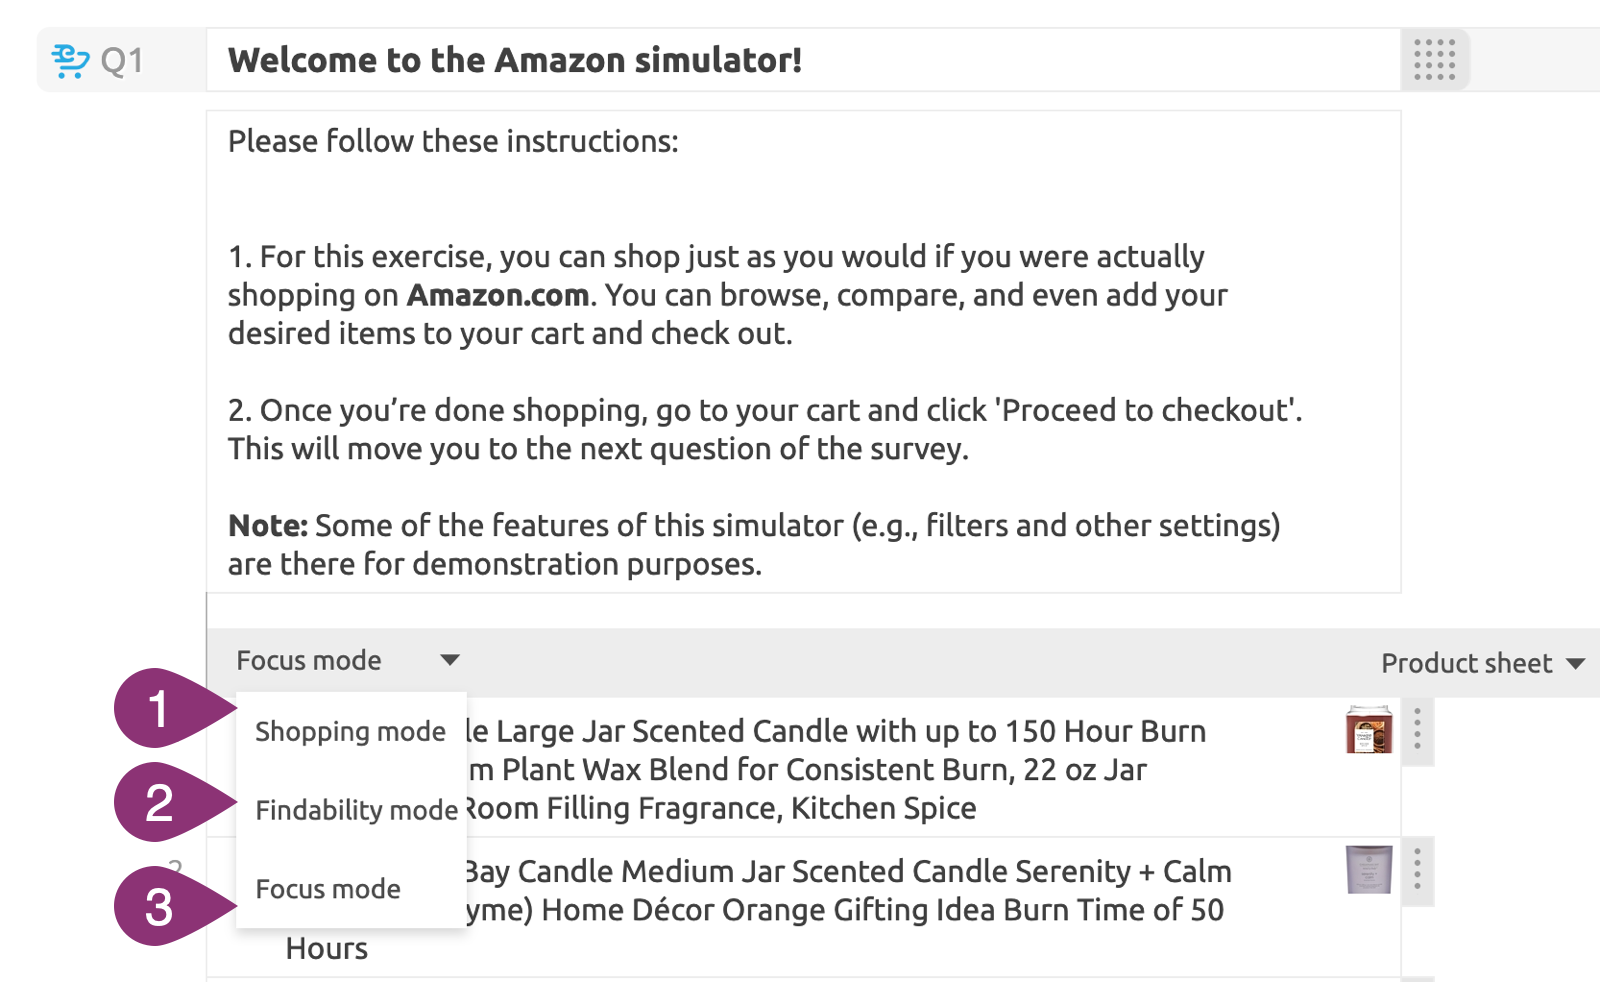Image resolution: width=1600 pixels, height=982 pixels.
Task: Pick Focus mode option in the open list
Action: pos(328,889)
